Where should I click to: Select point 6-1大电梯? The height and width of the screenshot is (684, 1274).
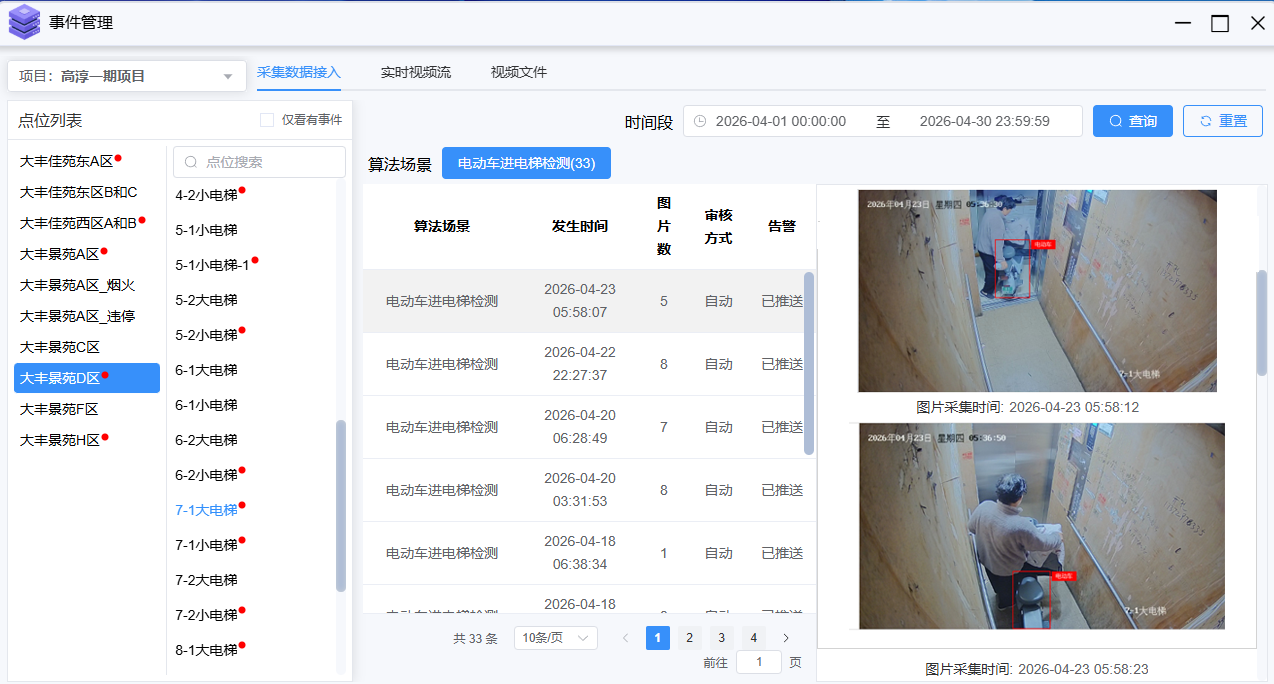206,370
